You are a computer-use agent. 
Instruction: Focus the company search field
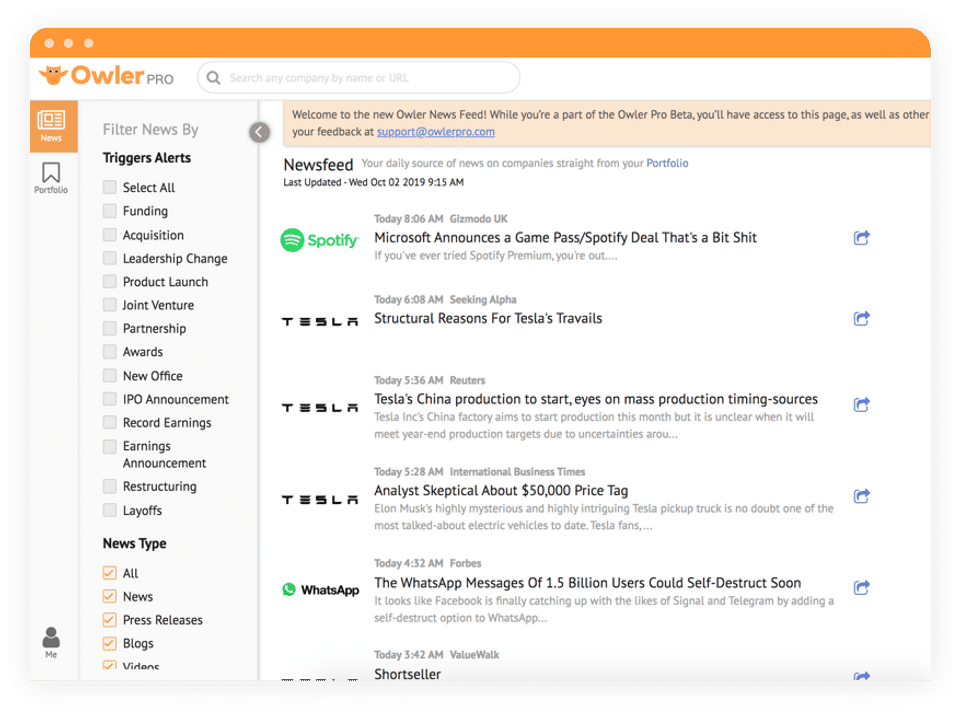359,78
